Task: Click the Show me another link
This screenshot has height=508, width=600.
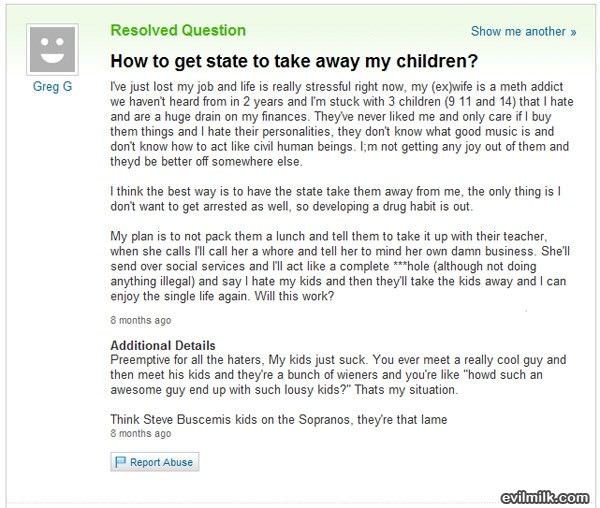Action: [x=523, y=31]
